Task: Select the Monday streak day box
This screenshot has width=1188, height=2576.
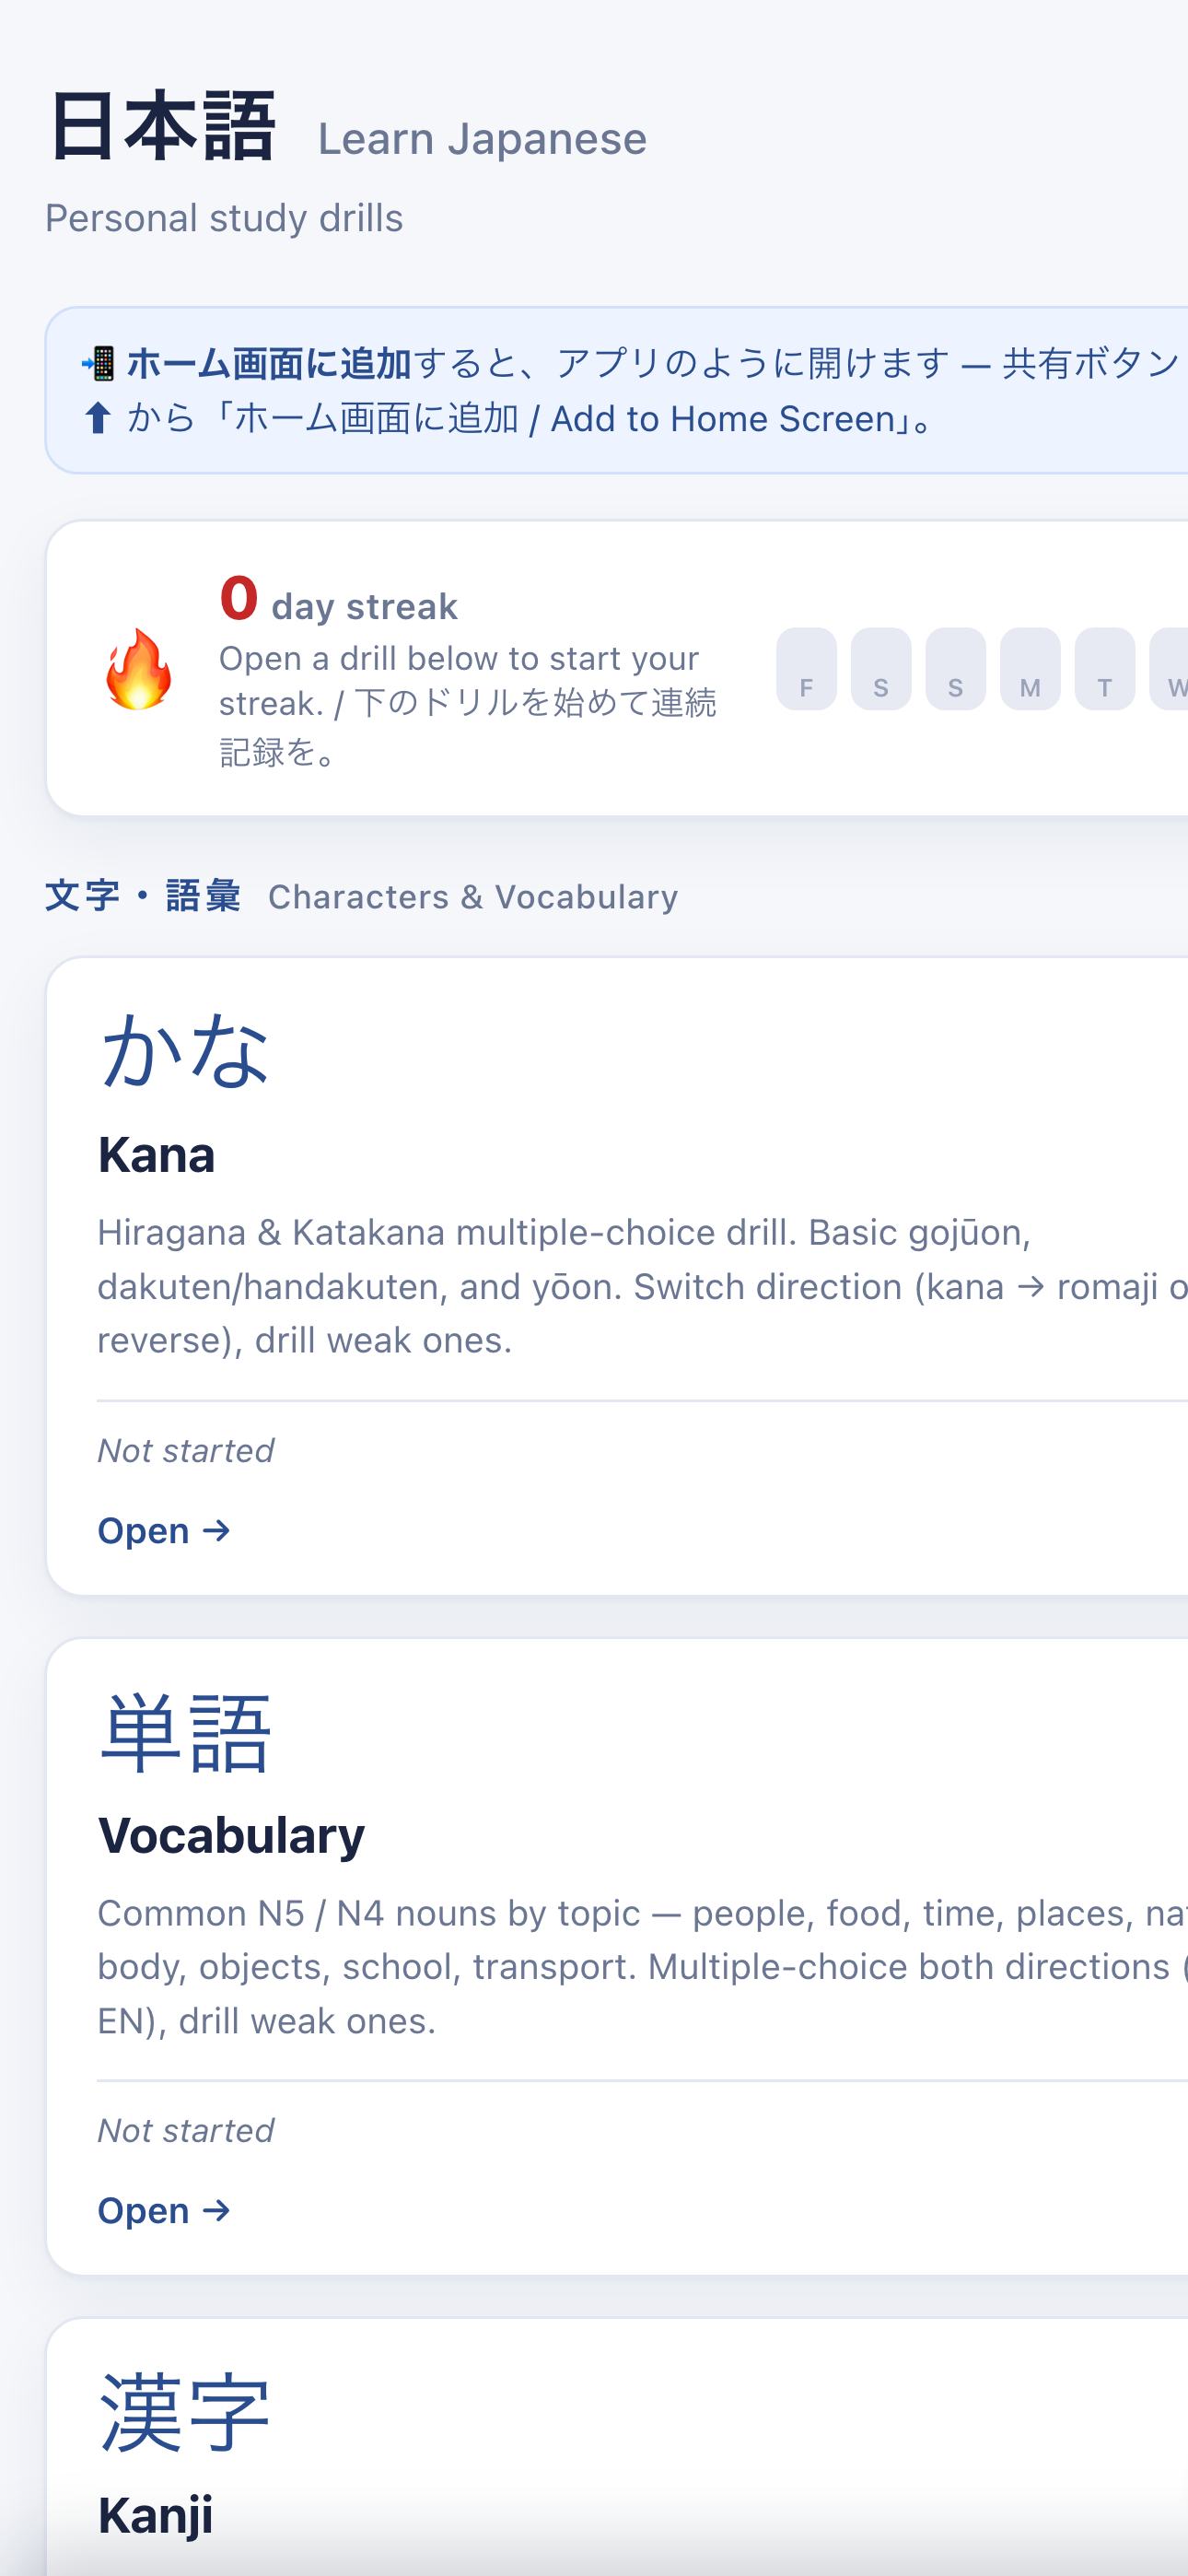Action: pos(1030,669)
